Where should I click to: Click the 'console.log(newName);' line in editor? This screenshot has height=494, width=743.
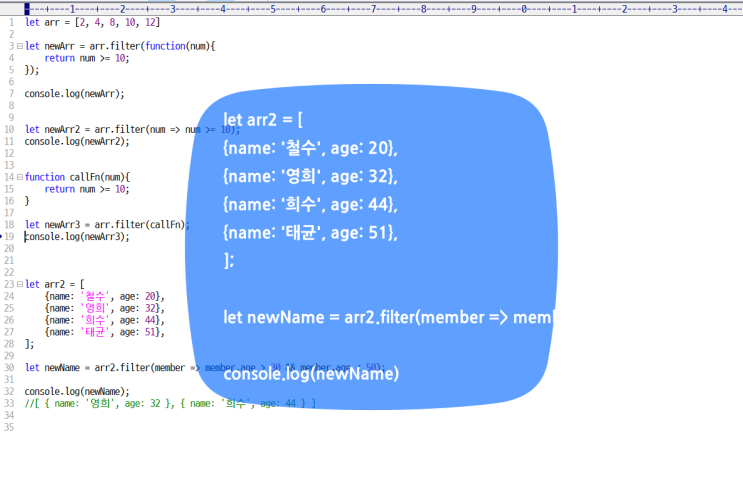(77, 391)
